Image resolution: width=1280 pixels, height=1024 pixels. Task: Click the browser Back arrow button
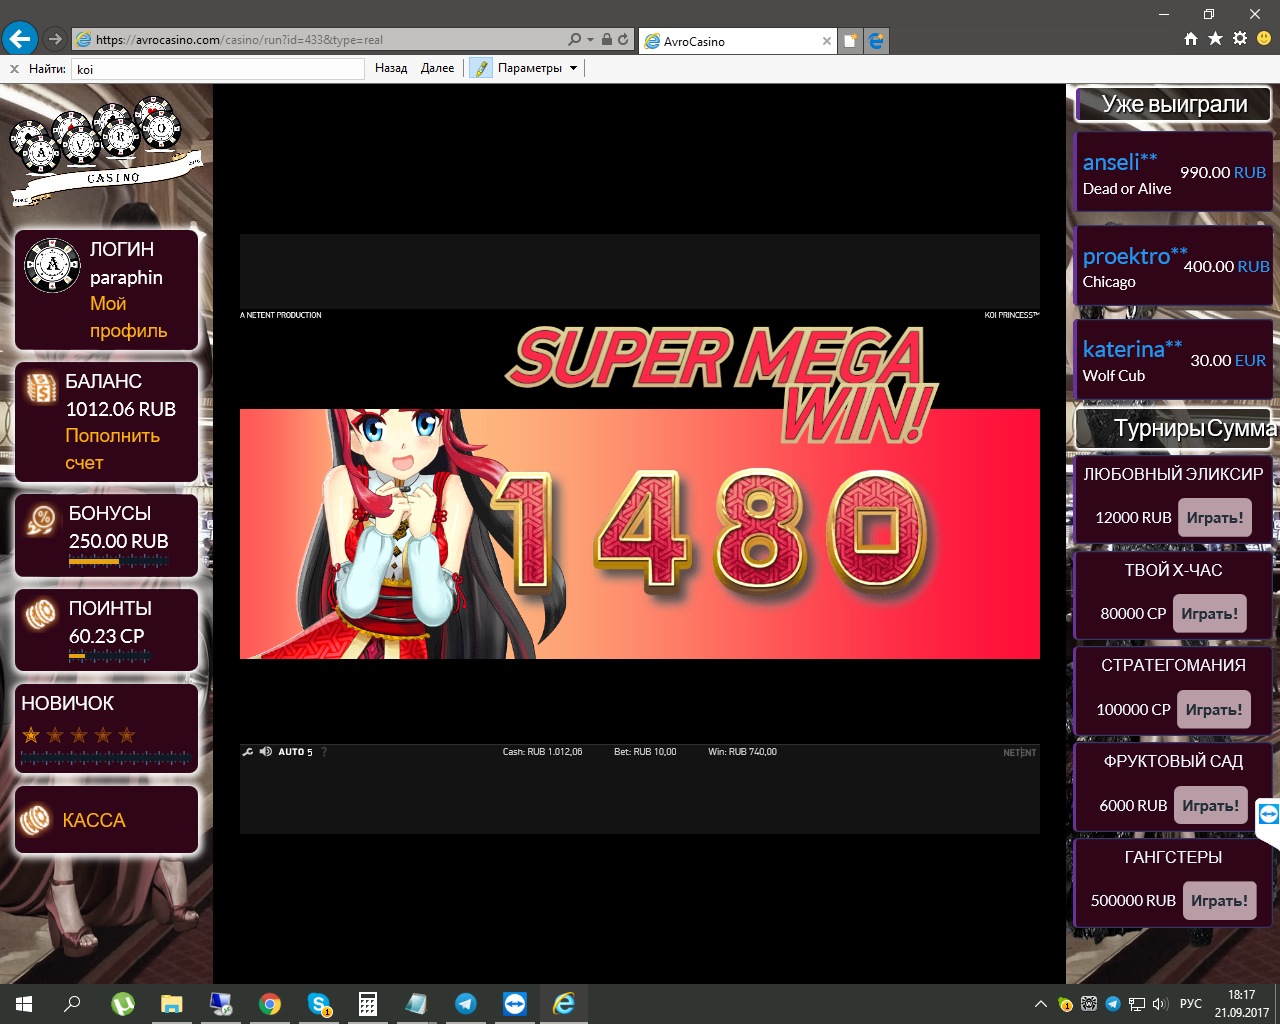click(20, 39)
